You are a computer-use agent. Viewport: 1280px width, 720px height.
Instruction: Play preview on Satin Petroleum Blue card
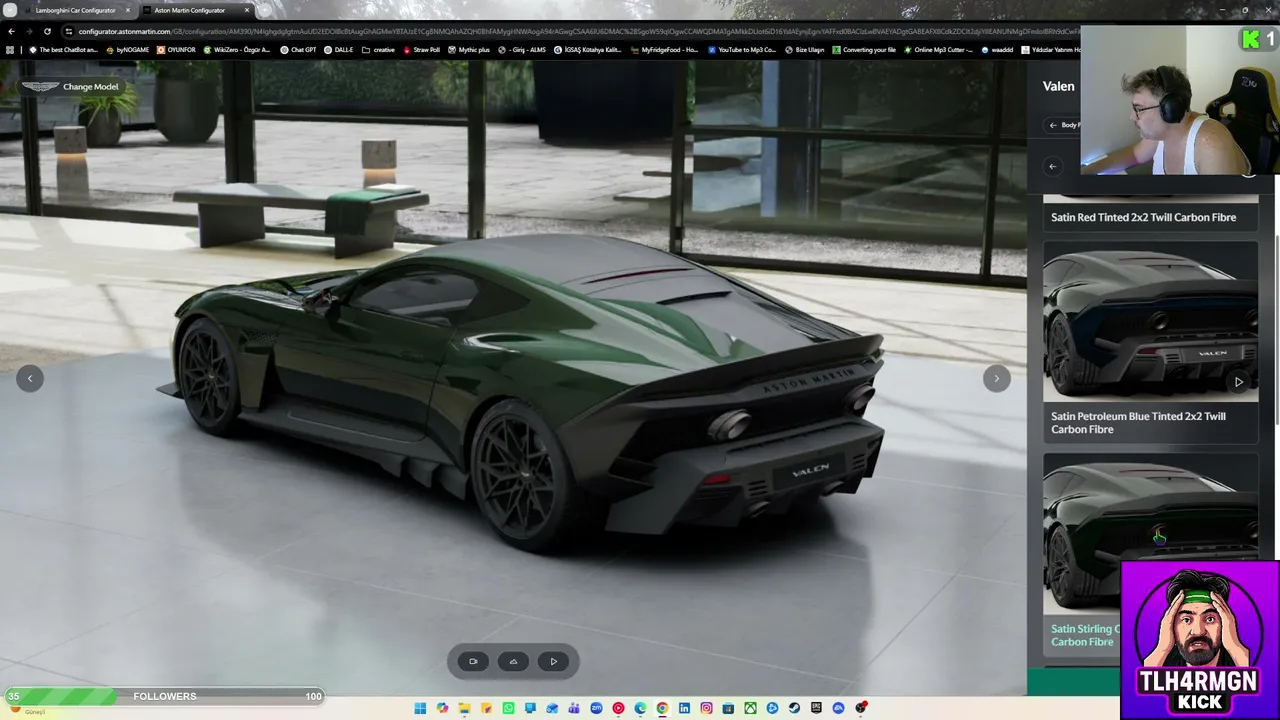point(1238,382)
